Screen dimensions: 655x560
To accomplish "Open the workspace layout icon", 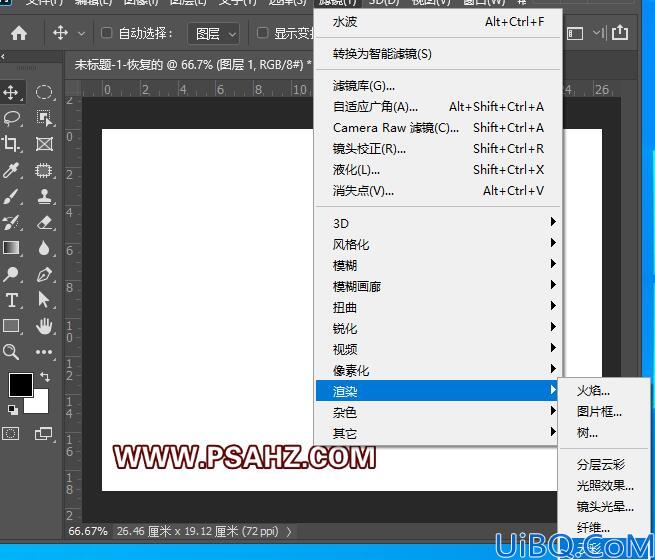I will [575, 33].
